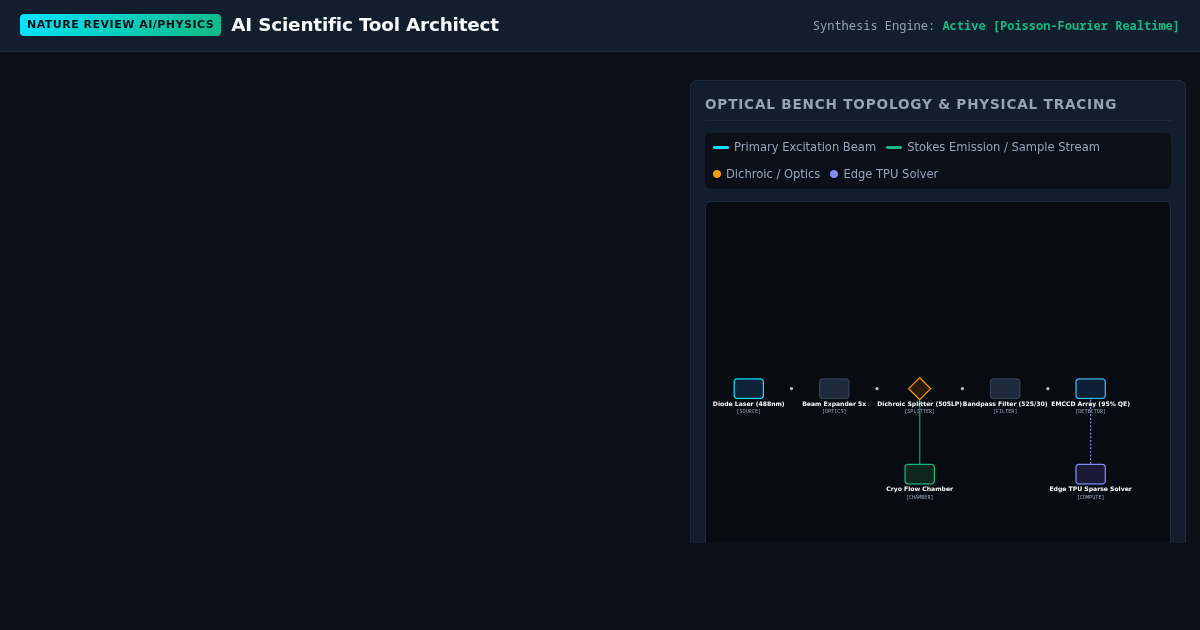Click the NATURE REVIEW AI/PHYSICS badge
1200x630 pixels.
point(120,25)
